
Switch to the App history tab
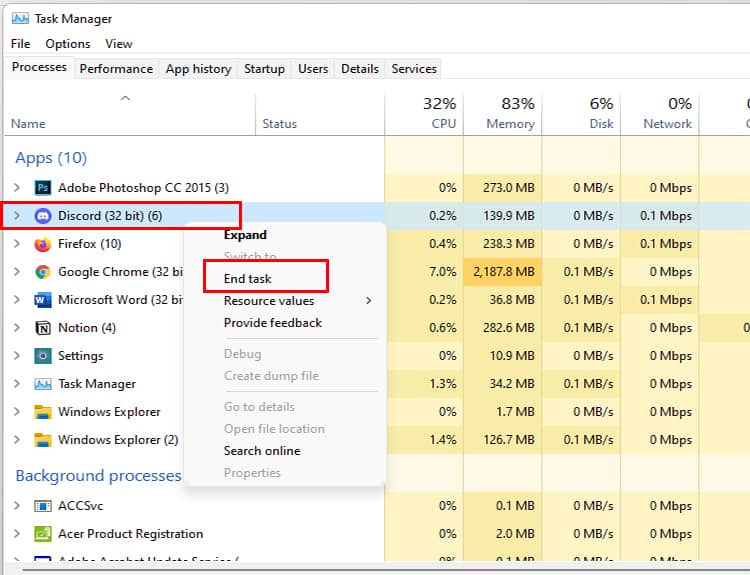pos(199,69)
